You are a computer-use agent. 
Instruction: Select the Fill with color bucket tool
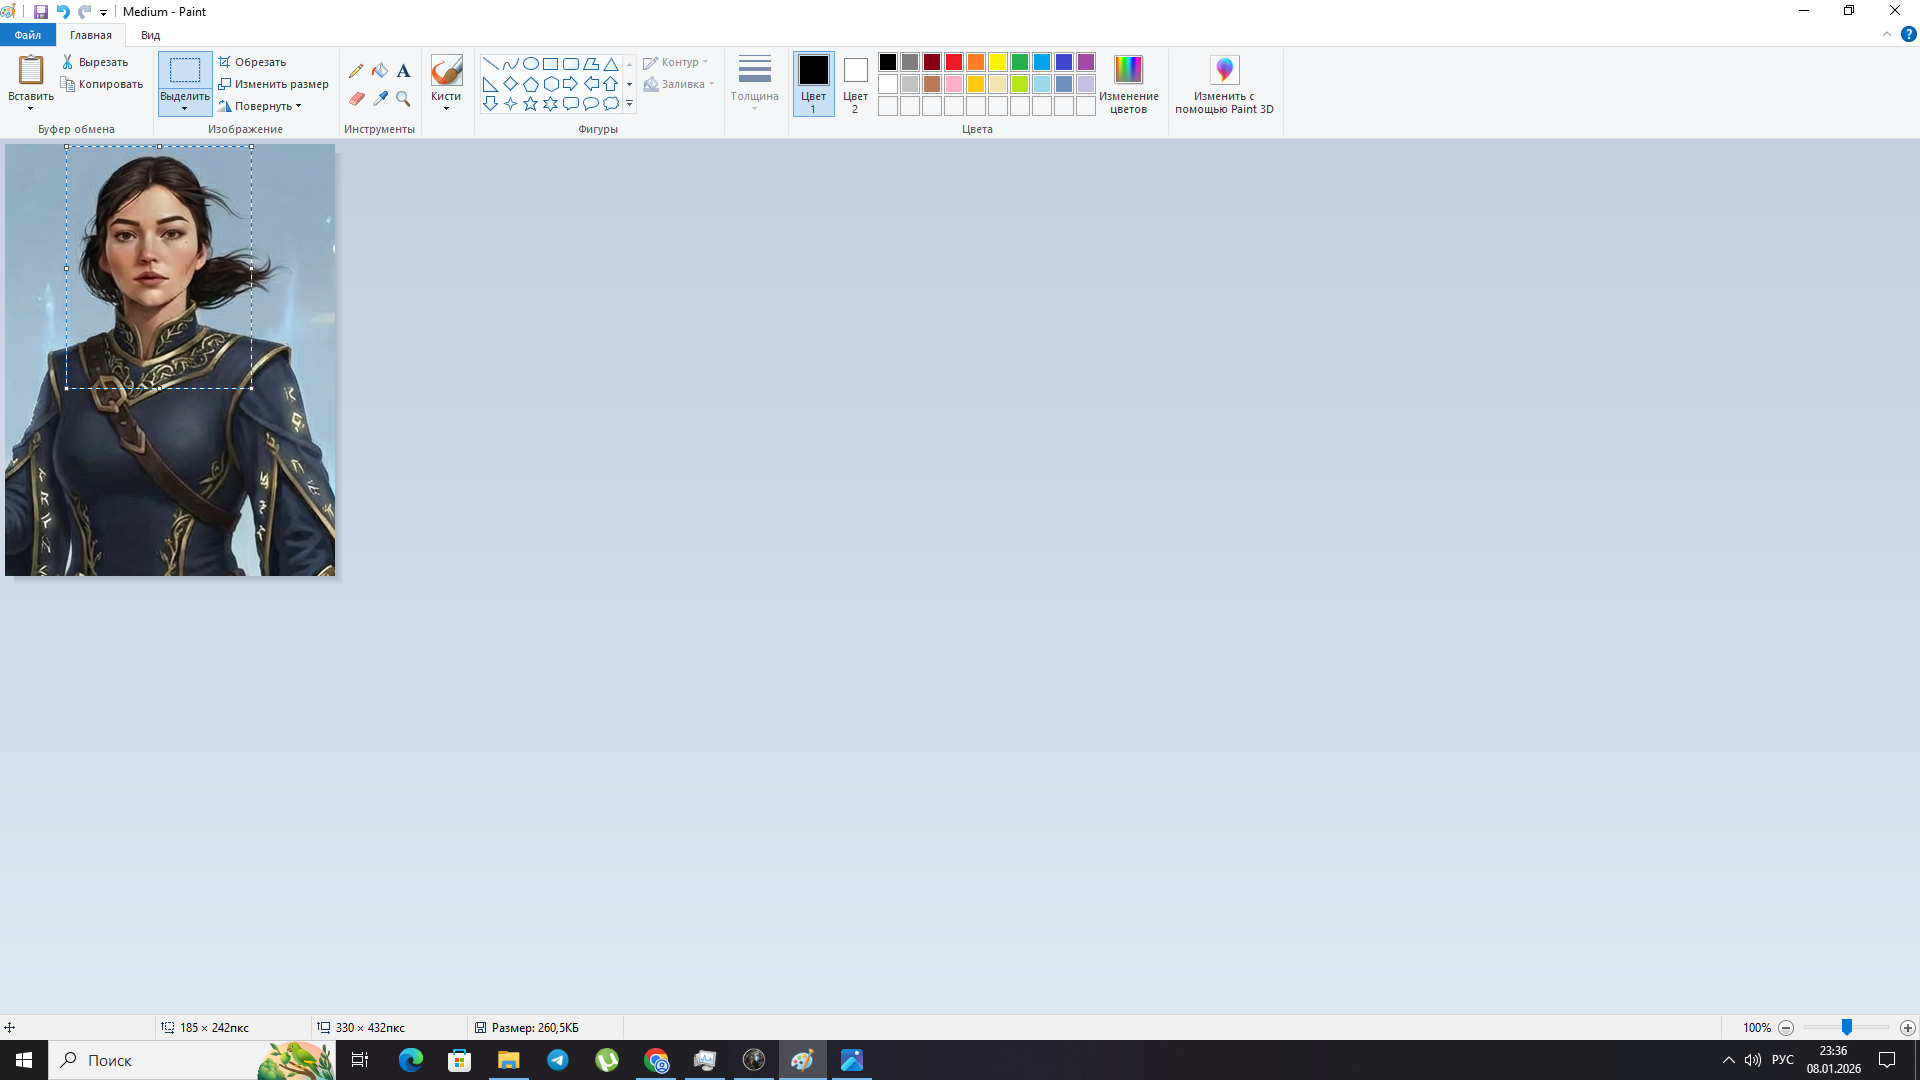380,71
